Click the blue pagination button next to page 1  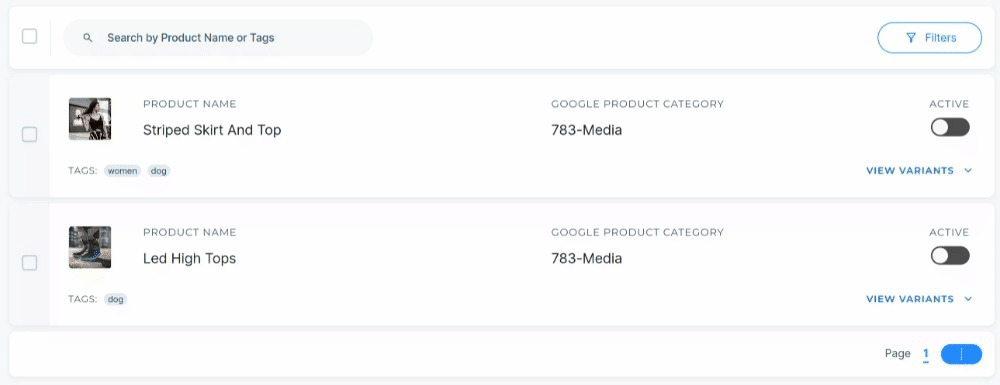coord(961,354)
